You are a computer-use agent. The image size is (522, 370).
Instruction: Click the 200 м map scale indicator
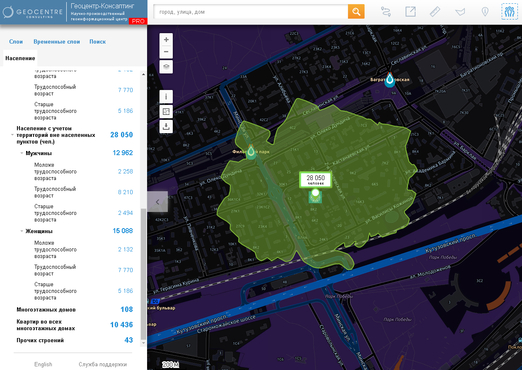coord(170,365)
